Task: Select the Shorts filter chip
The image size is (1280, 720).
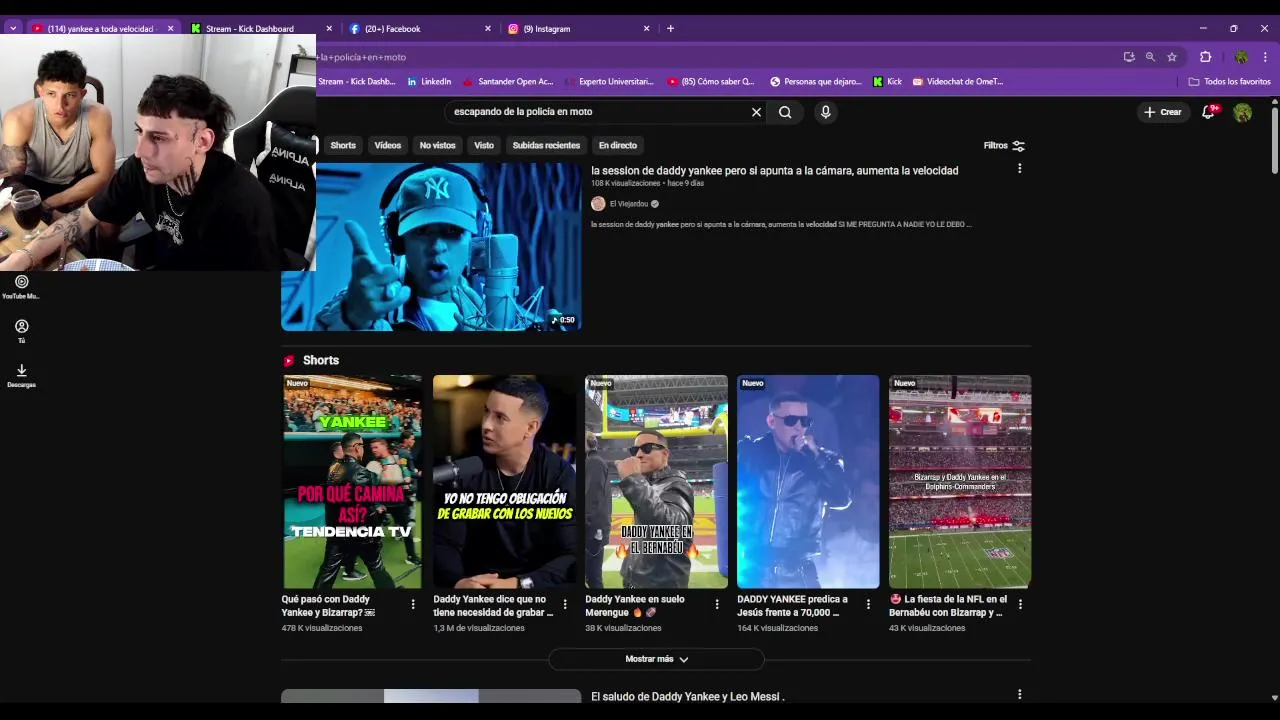Action: 343,145
